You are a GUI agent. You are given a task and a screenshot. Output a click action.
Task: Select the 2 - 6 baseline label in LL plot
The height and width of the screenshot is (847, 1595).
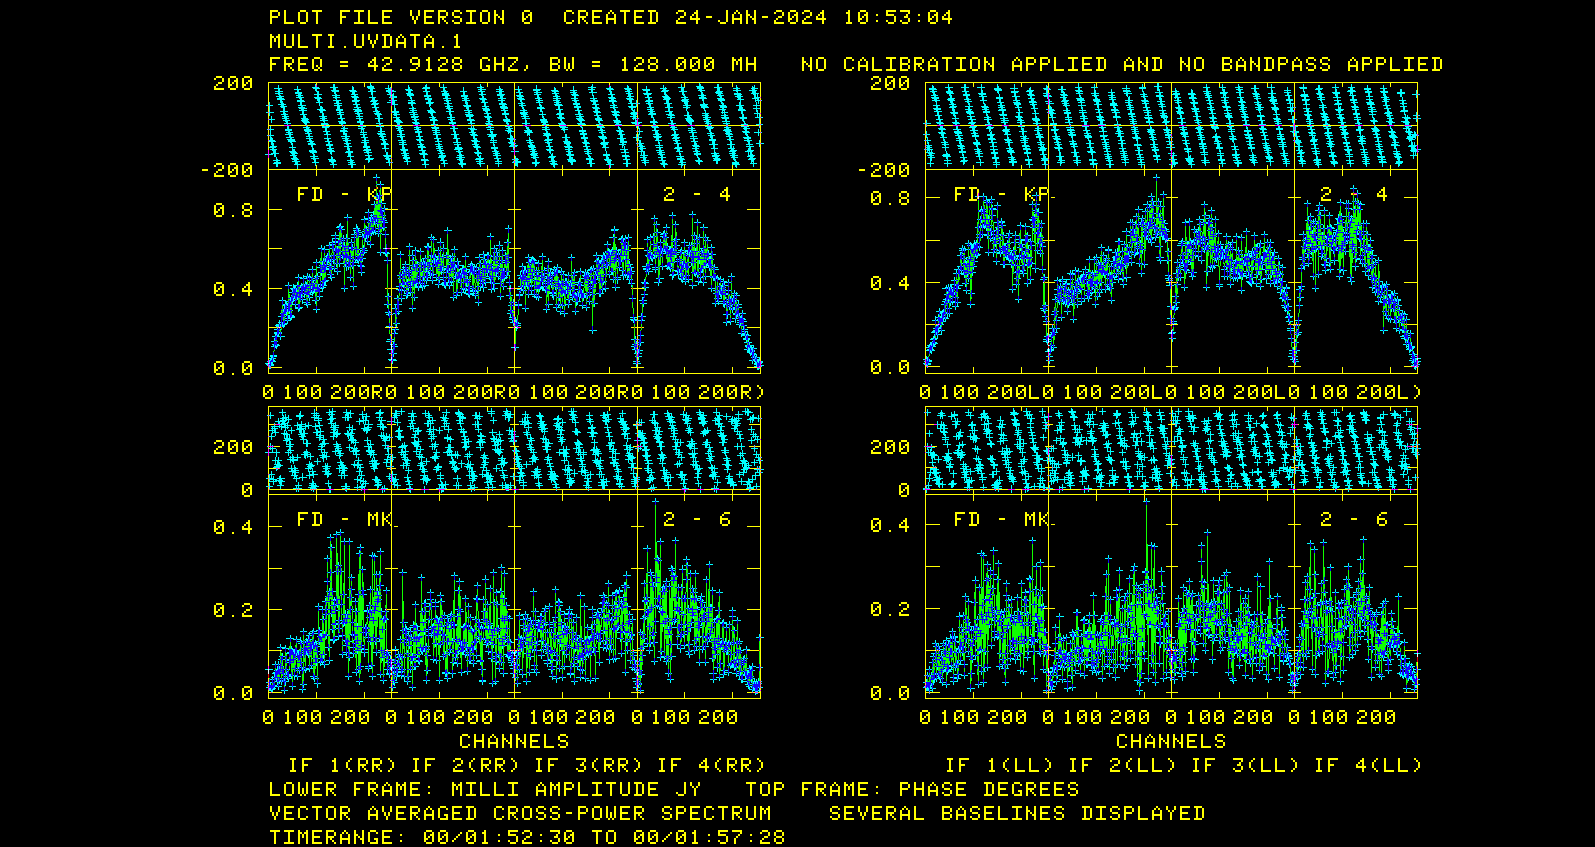(1353, 519)
